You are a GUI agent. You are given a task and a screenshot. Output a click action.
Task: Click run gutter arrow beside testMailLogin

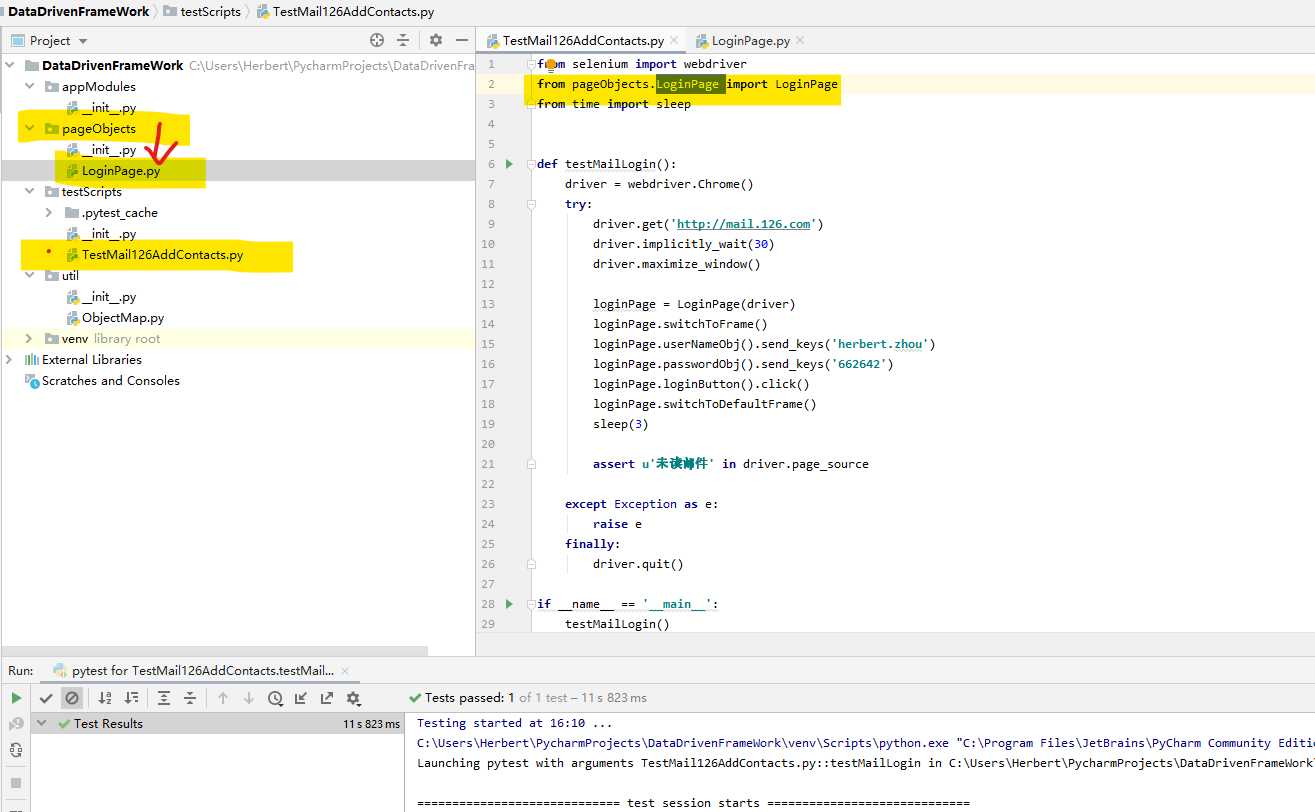coord(509,163)
